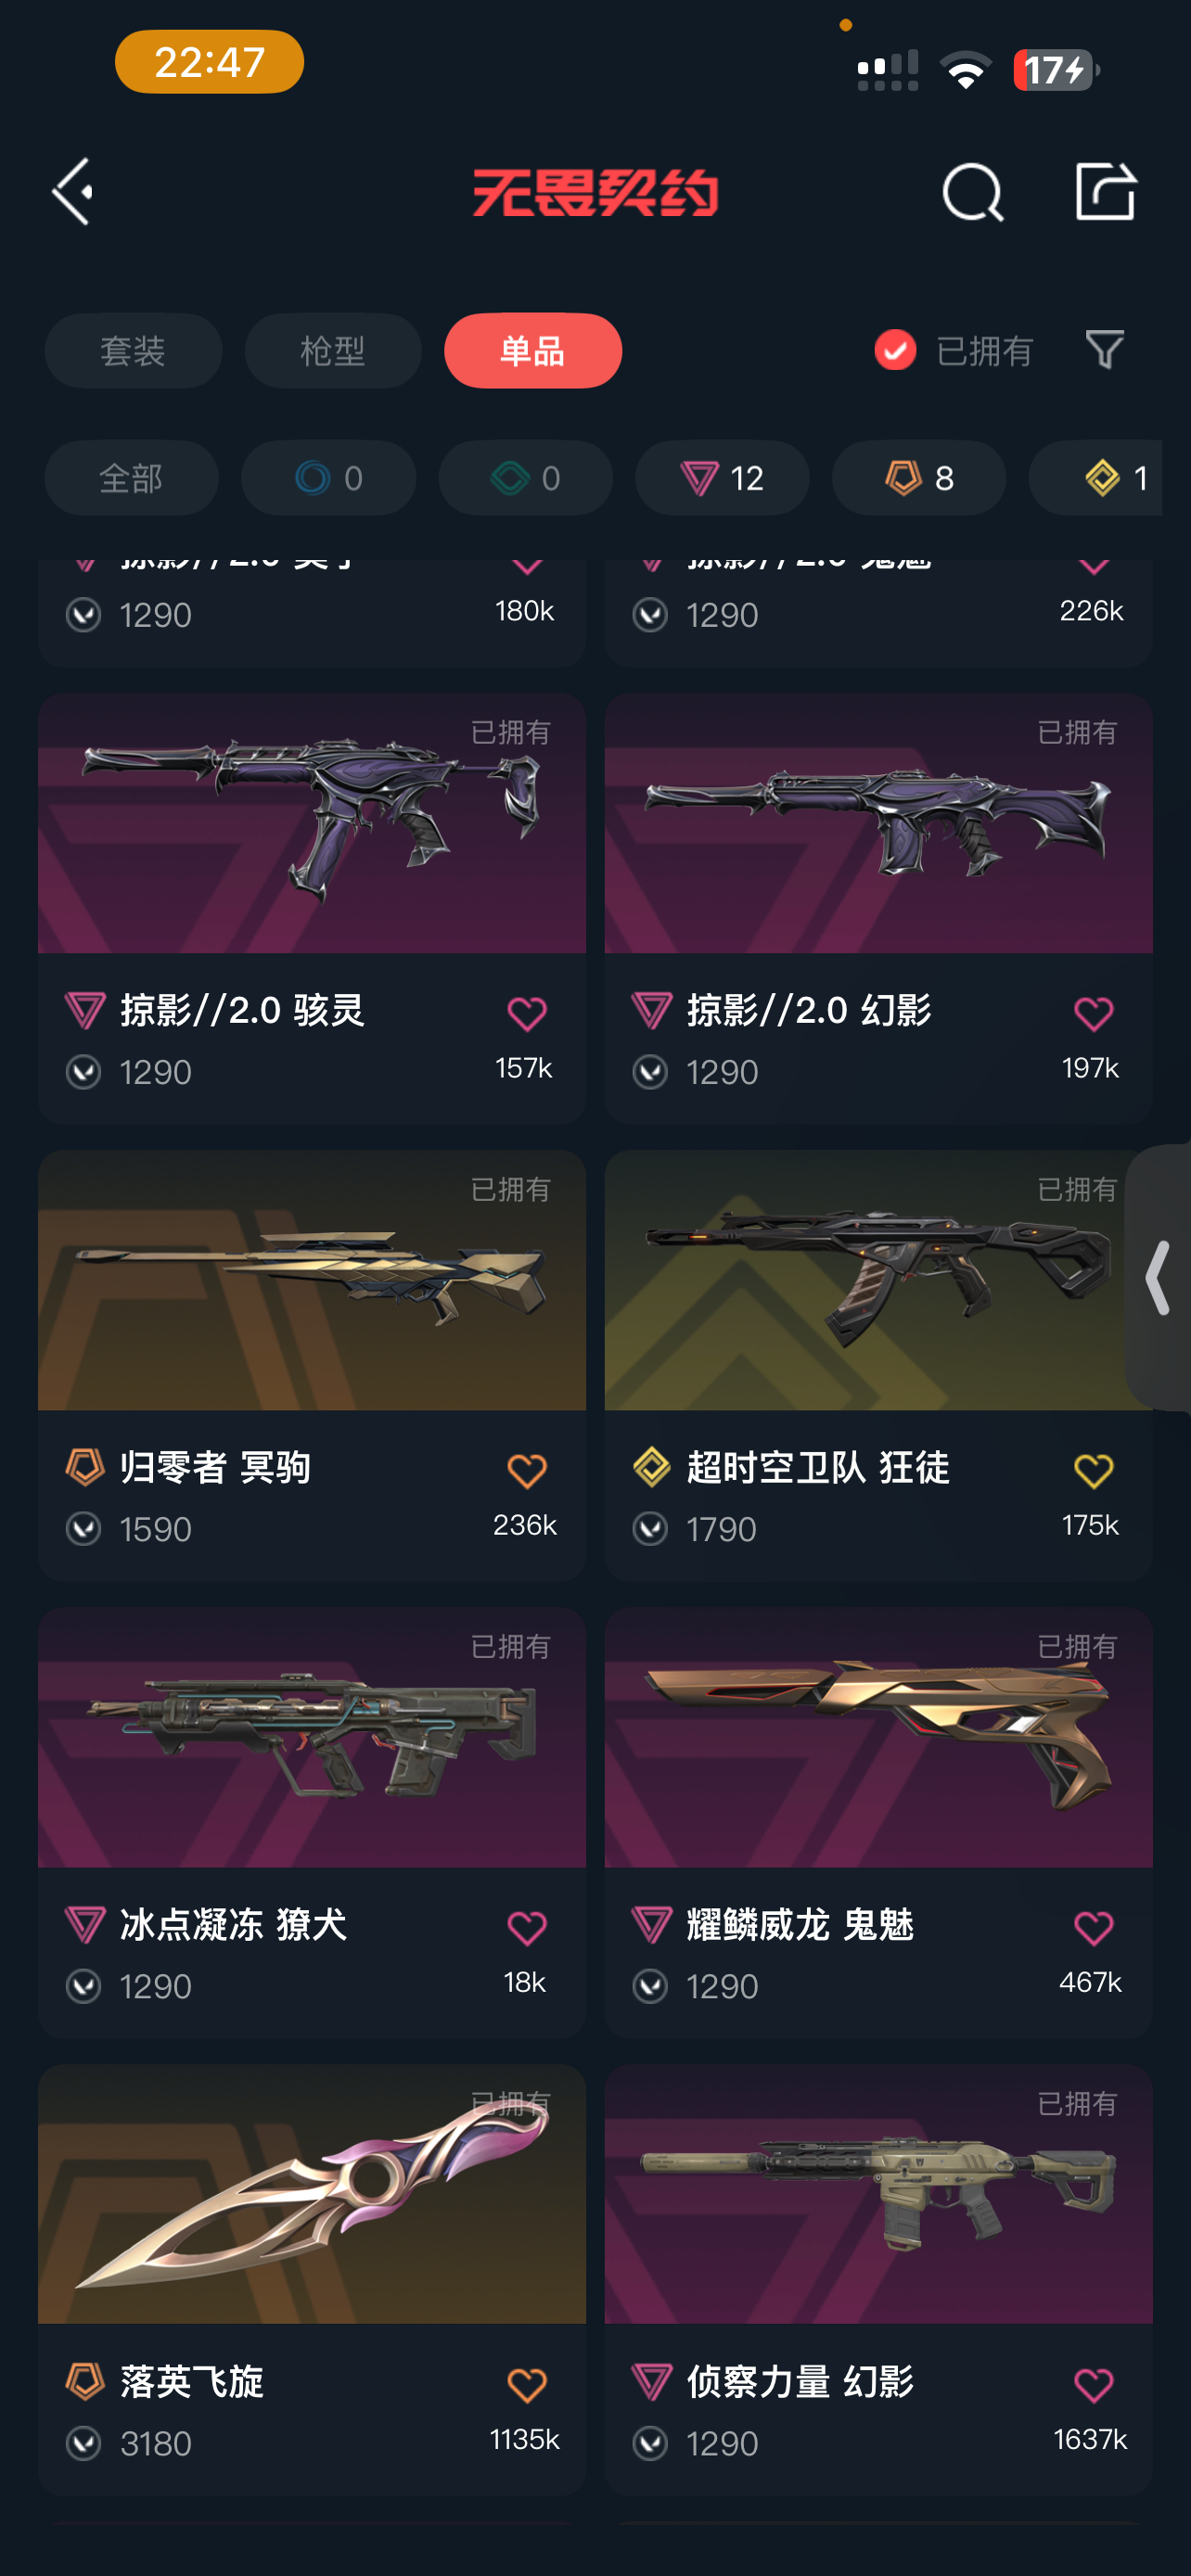Toggle favorite on 超时空卫队 狂徒
The width and height of the screenshot is (1191, 2576).
(1093, 1471)
